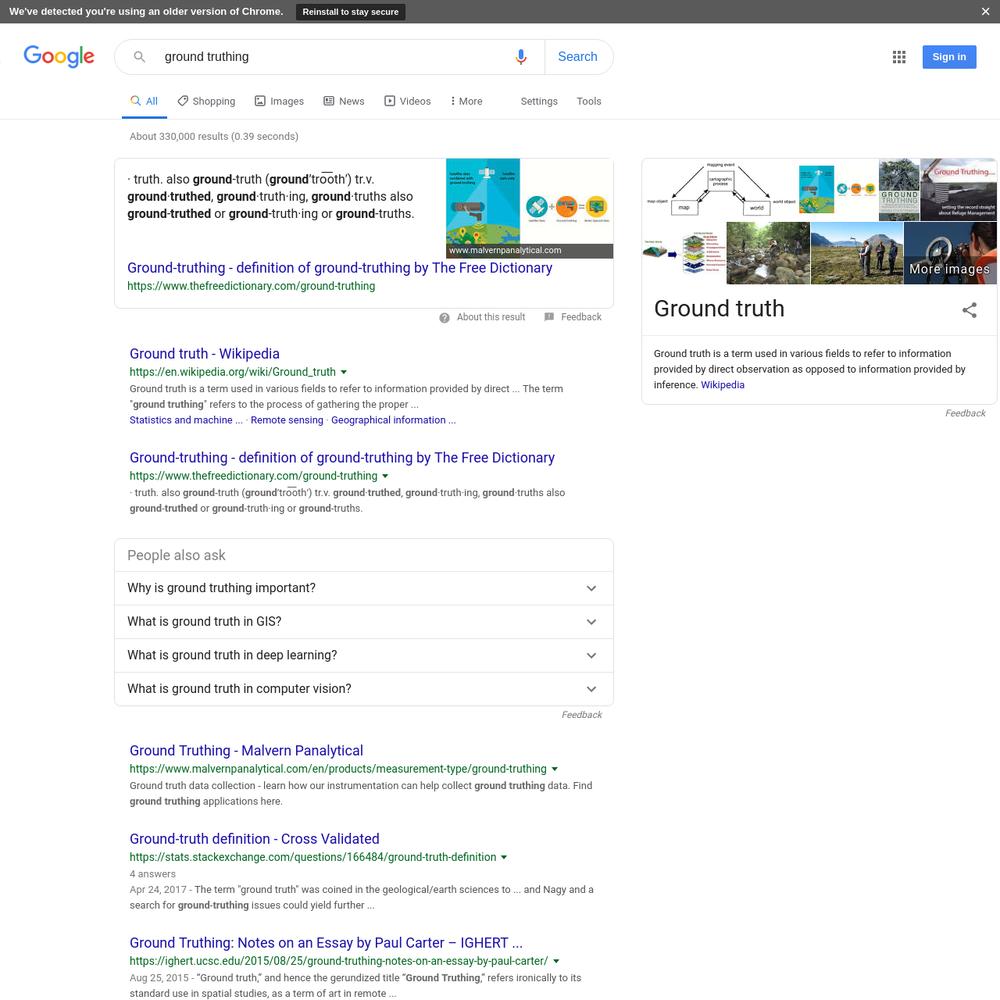The height and width of the screenshot is (1000, 1000).
Task: Open the More search categories menu
Action: [466, 101]
